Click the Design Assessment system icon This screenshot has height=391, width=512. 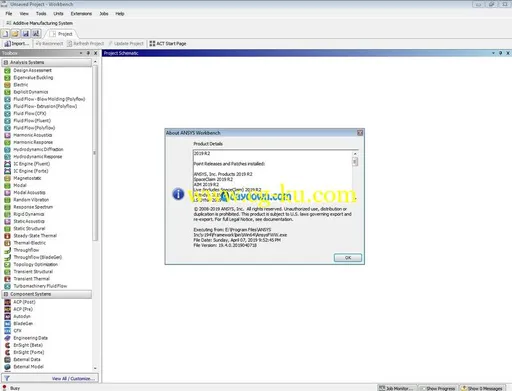click(7, 70)
